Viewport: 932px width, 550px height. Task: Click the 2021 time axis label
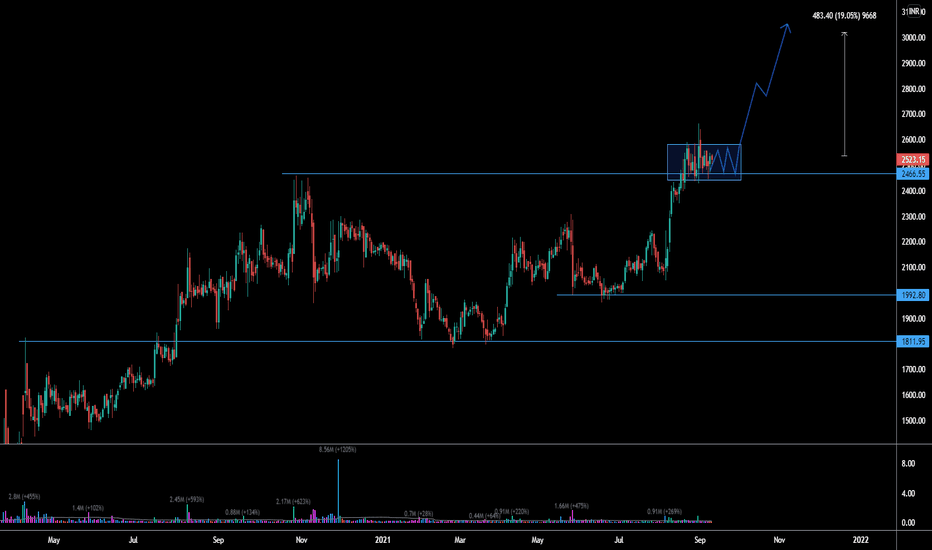(383, 540)
